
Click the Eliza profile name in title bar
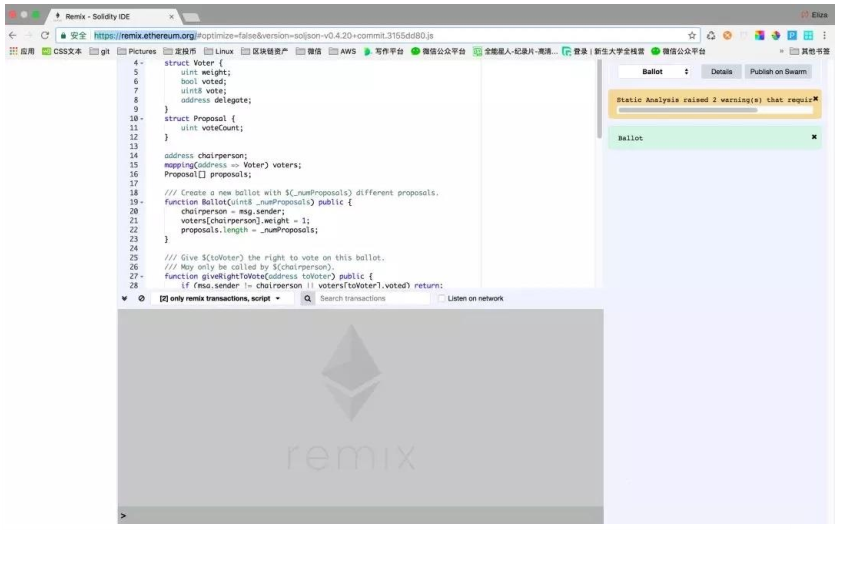click(819, 15)
